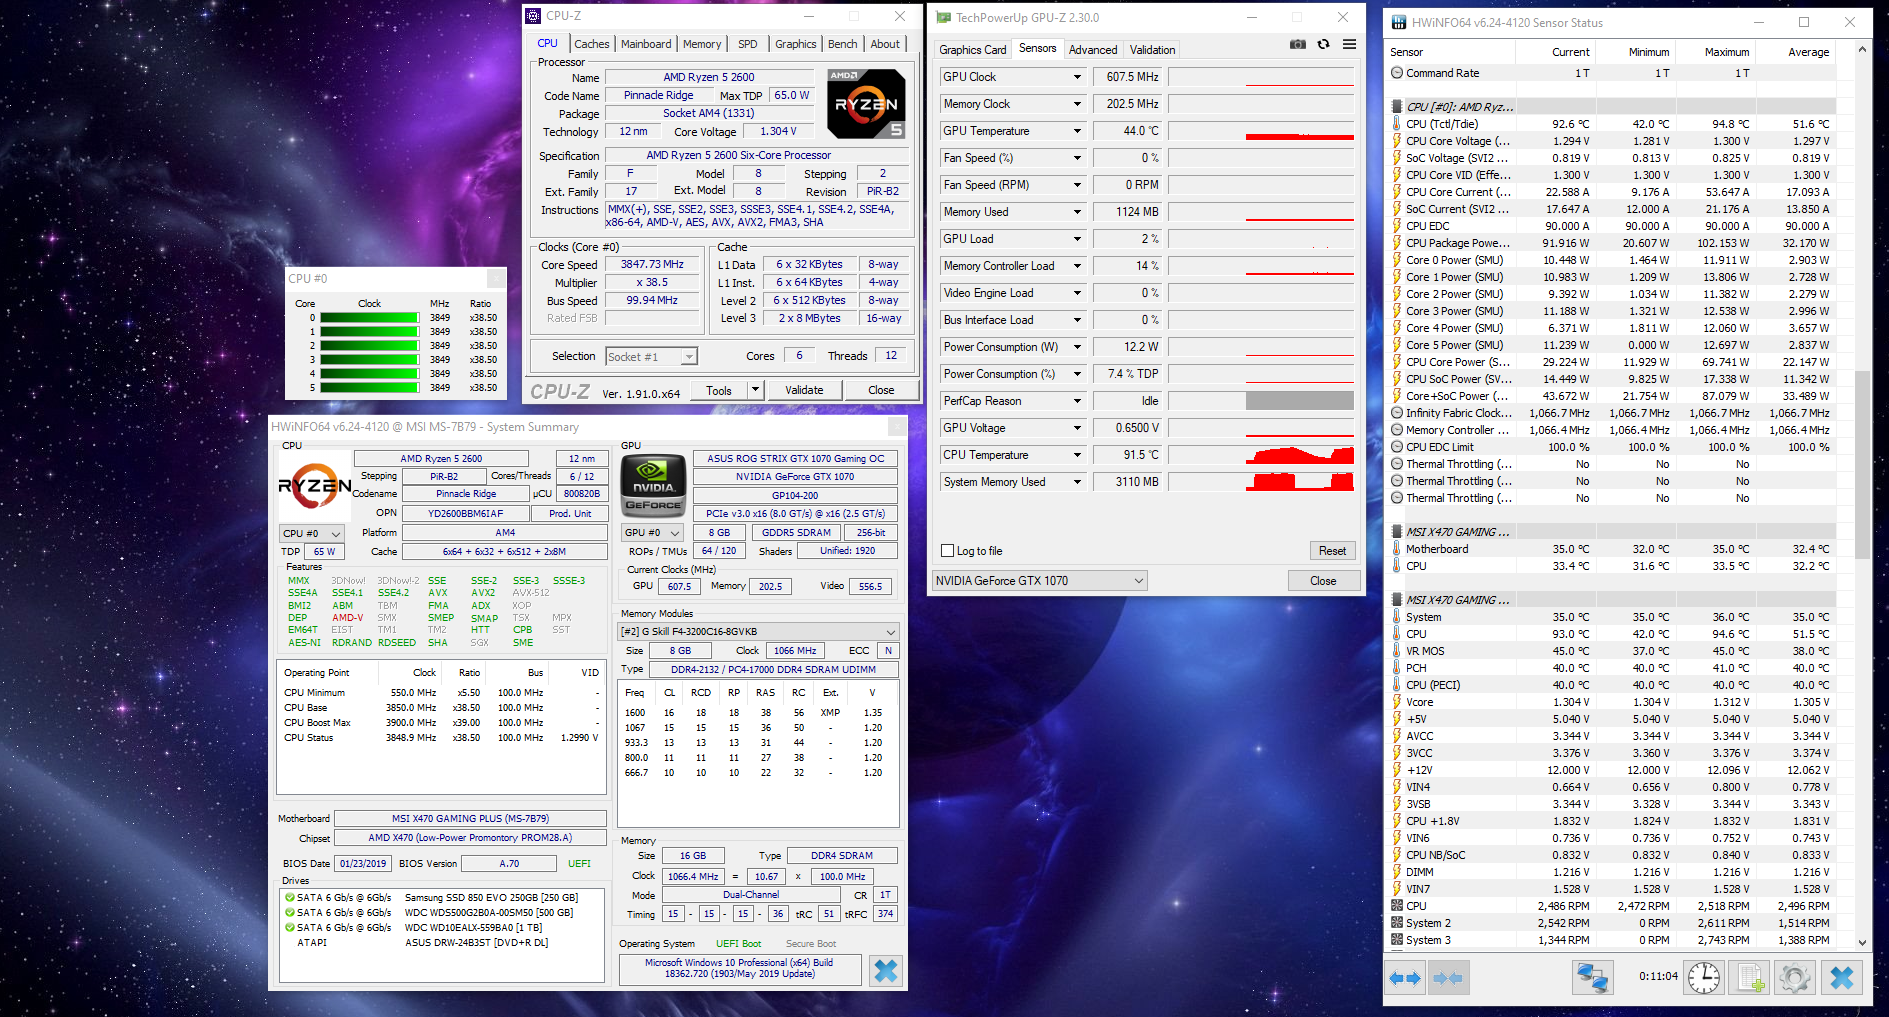Viewport: 1889px width, 1017px height.
Task: Click the CPU-Z title bar app icon
Action: 534,16
